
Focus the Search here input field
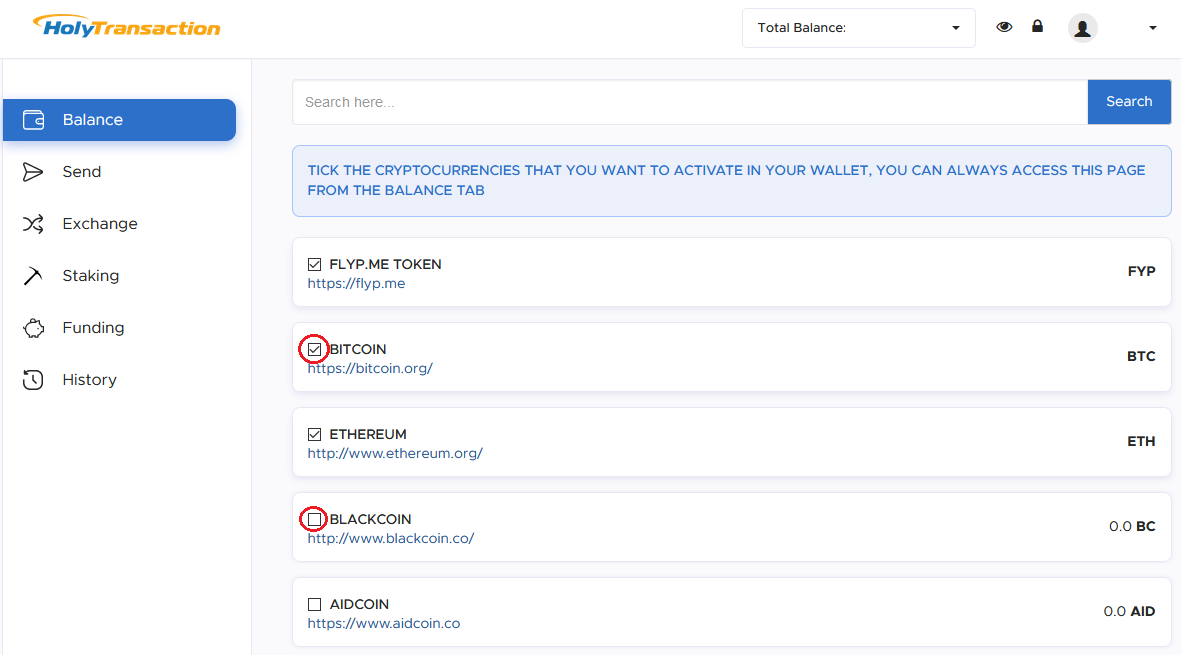click(690, 102)
